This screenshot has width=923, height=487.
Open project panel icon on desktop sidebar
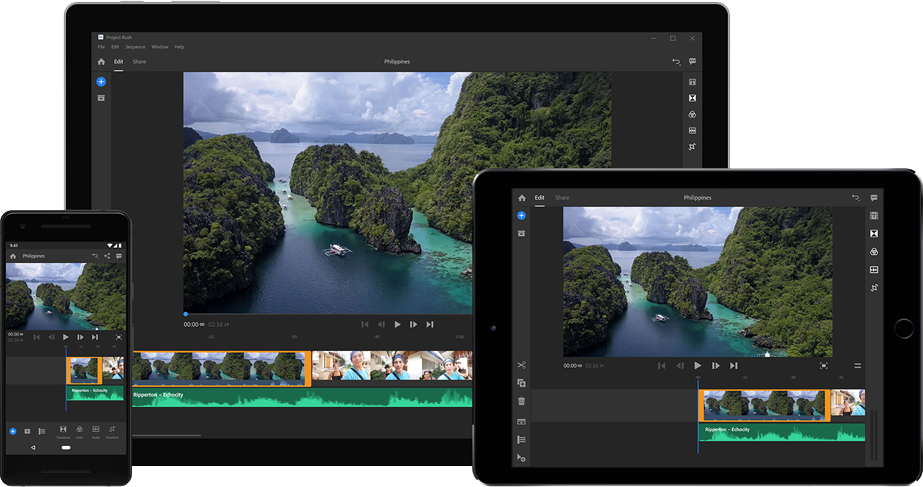[x=101, y=98]
